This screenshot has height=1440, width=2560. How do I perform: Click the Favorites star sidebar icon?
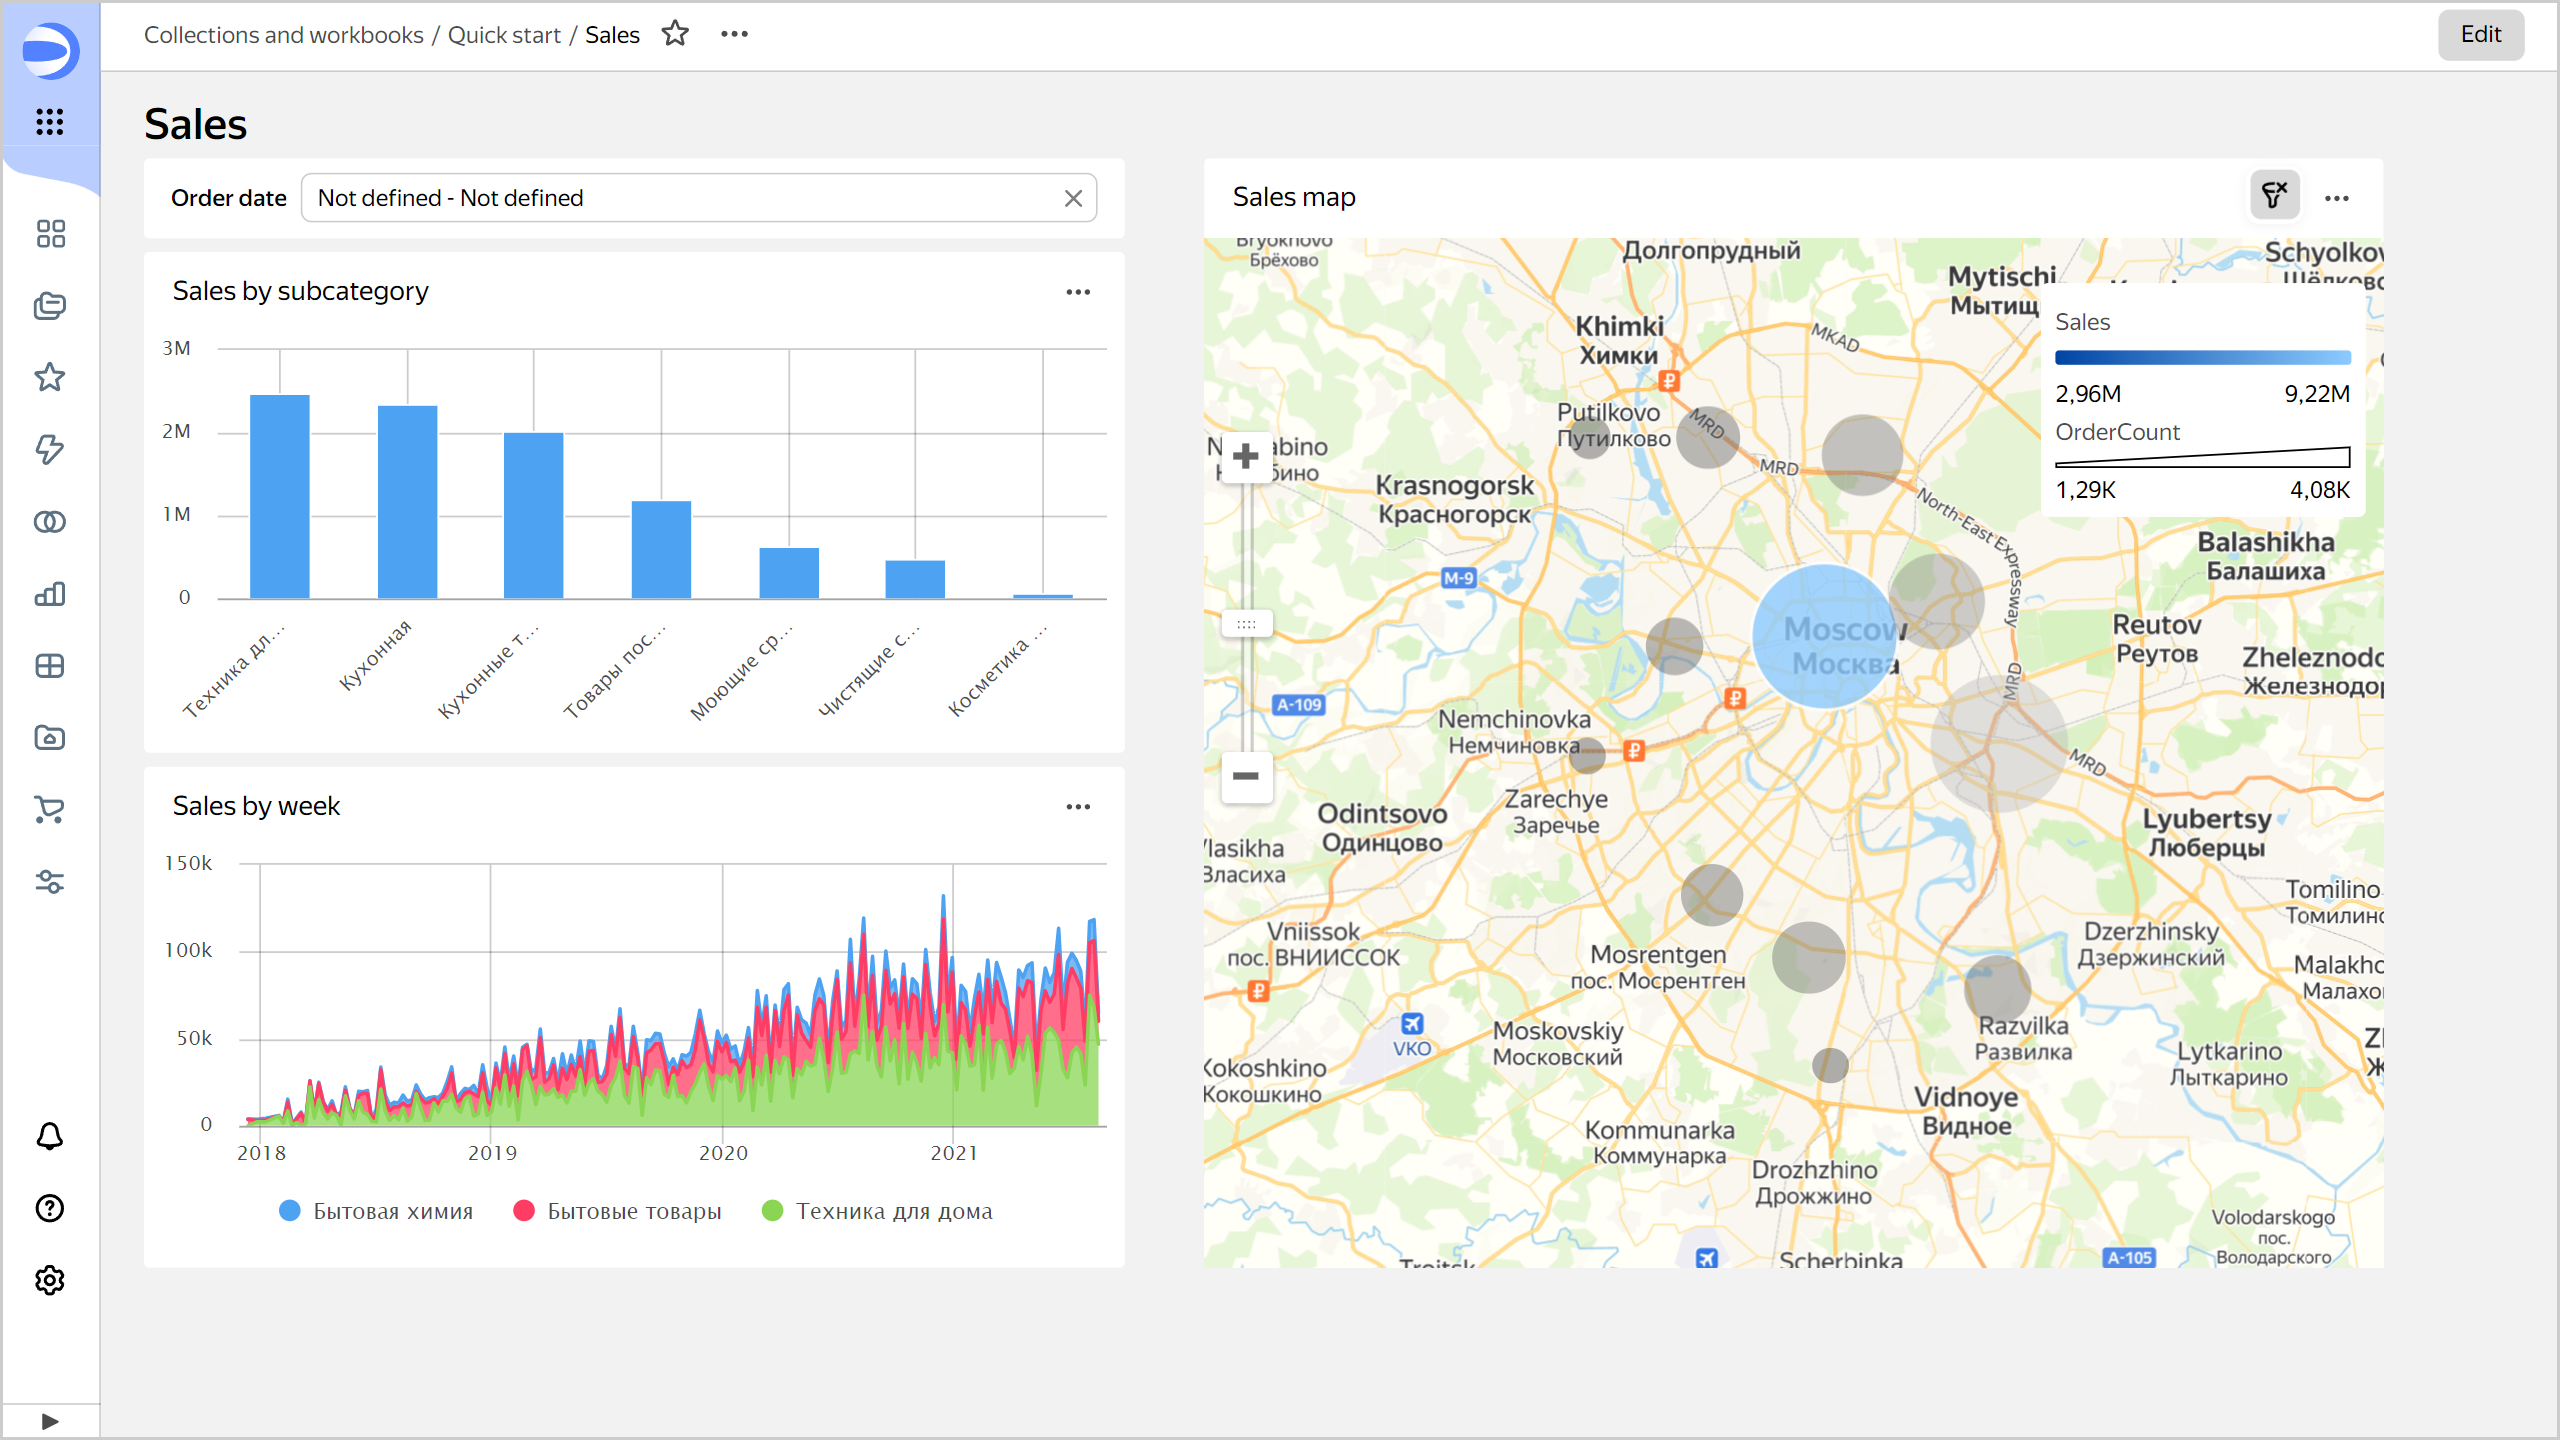[x=50, y=377]
